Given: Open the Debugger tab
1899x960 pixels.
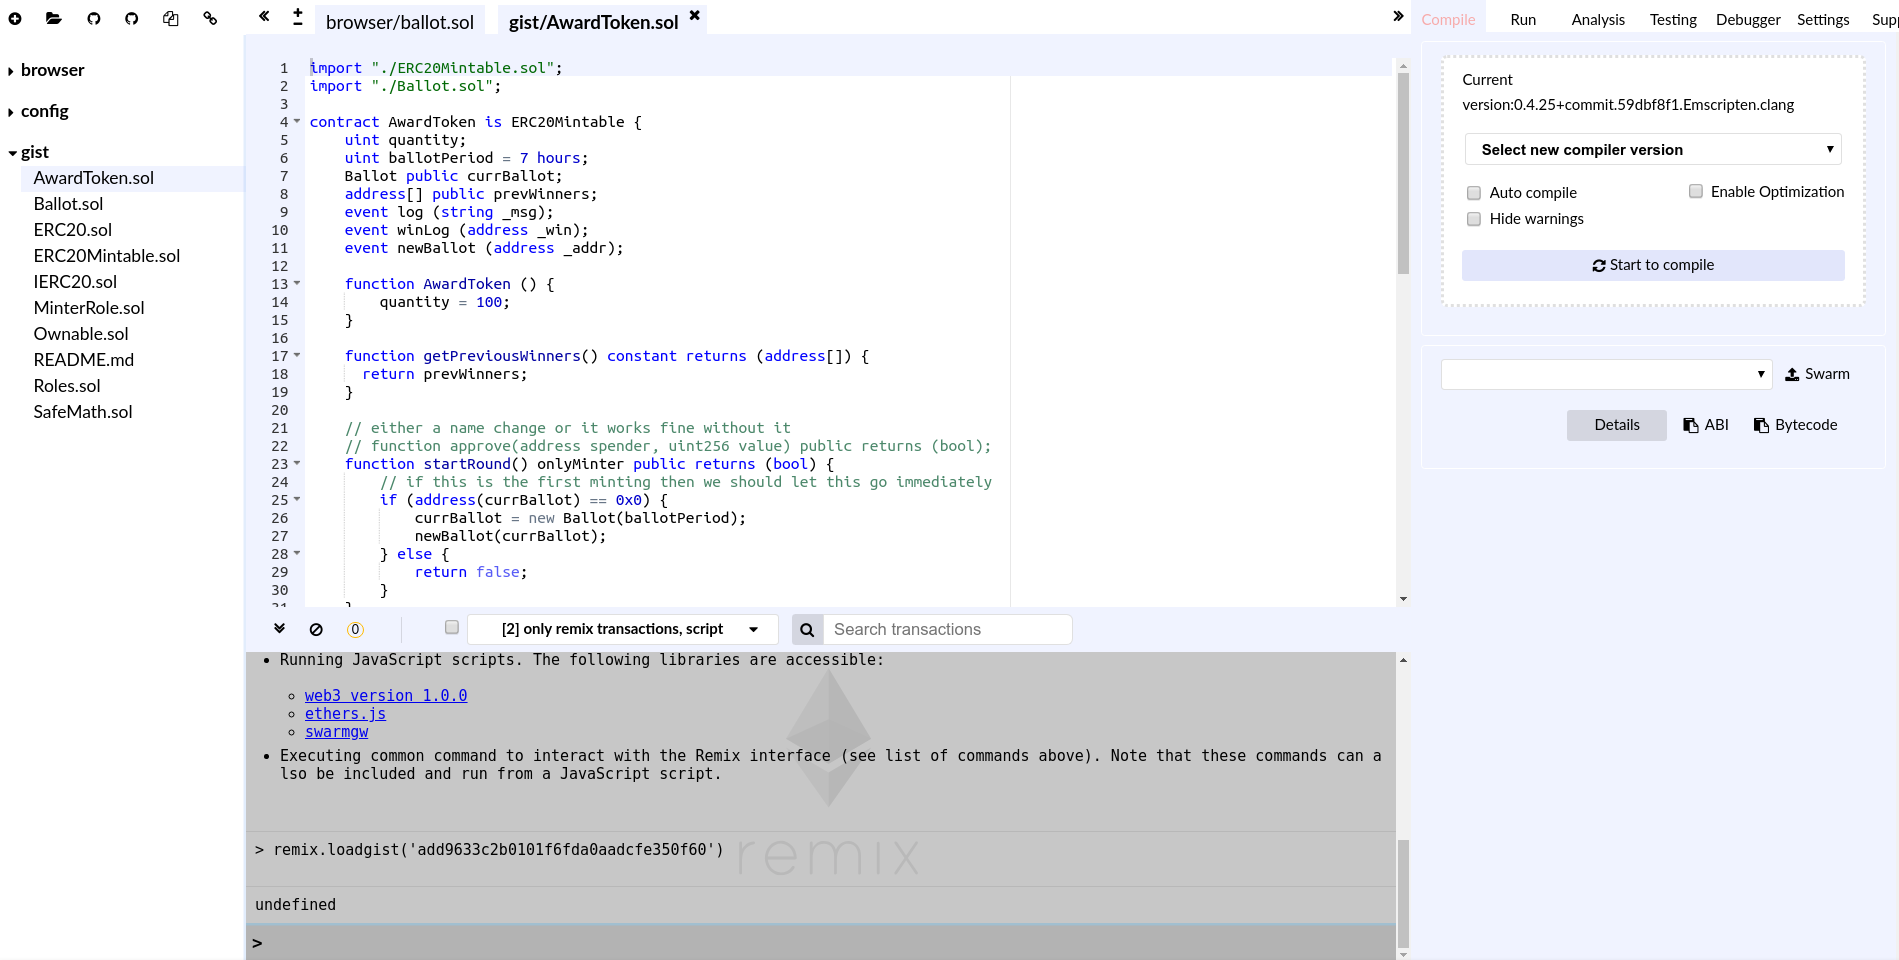Looking at the screenshot, I should pos(1748,19).
